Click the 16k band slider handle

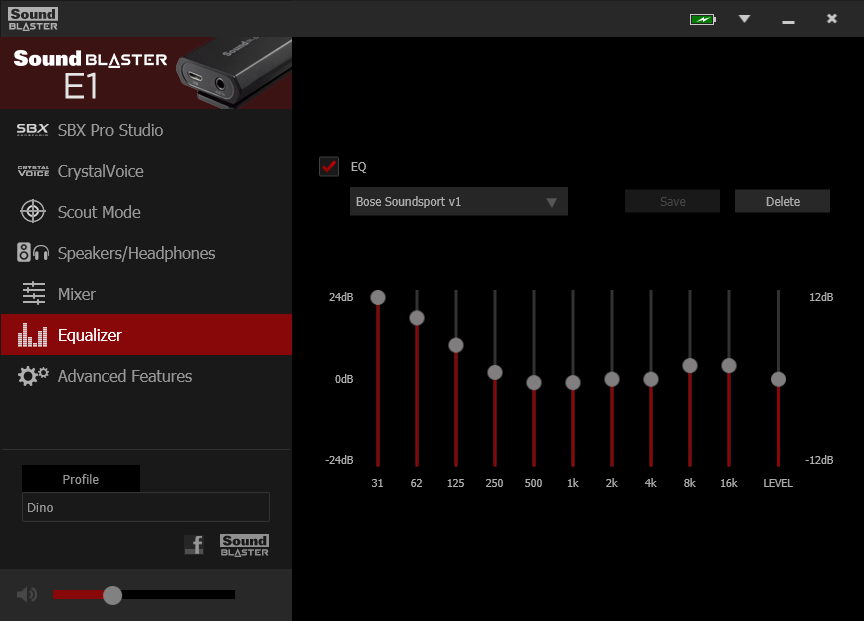(x=729, y=365)
